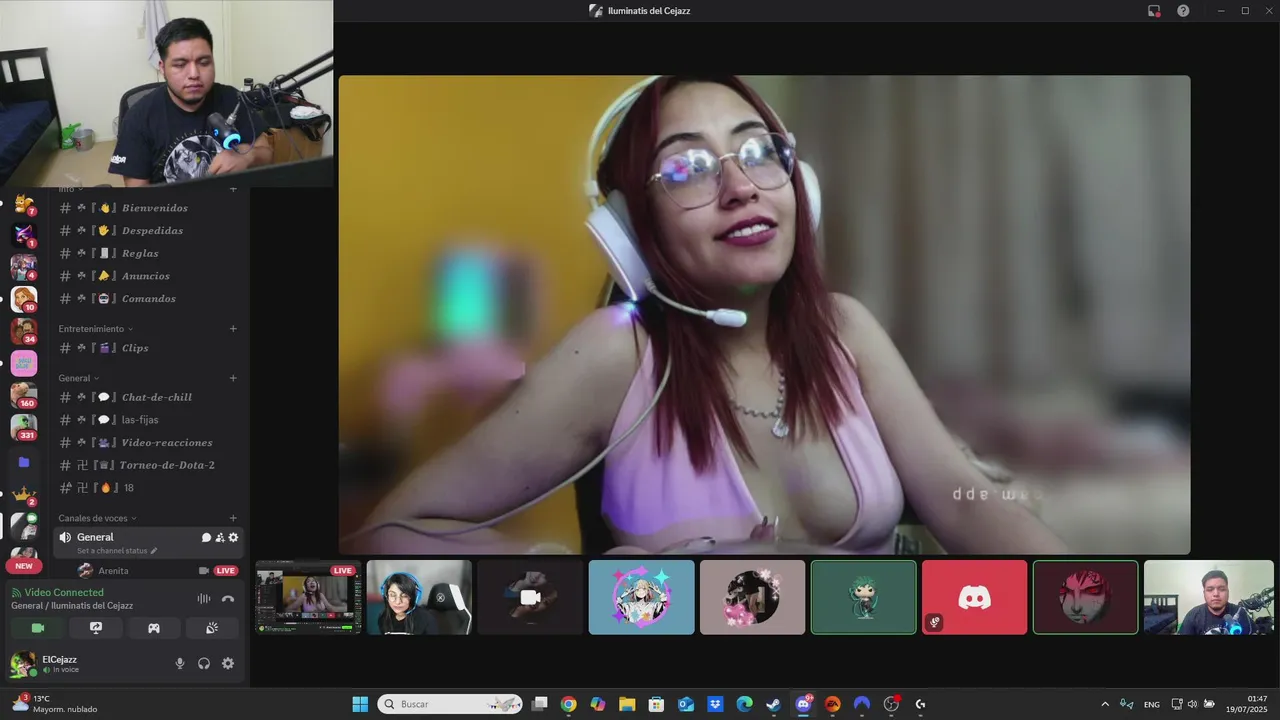Add a channel to General category

(x=233, y=378)
